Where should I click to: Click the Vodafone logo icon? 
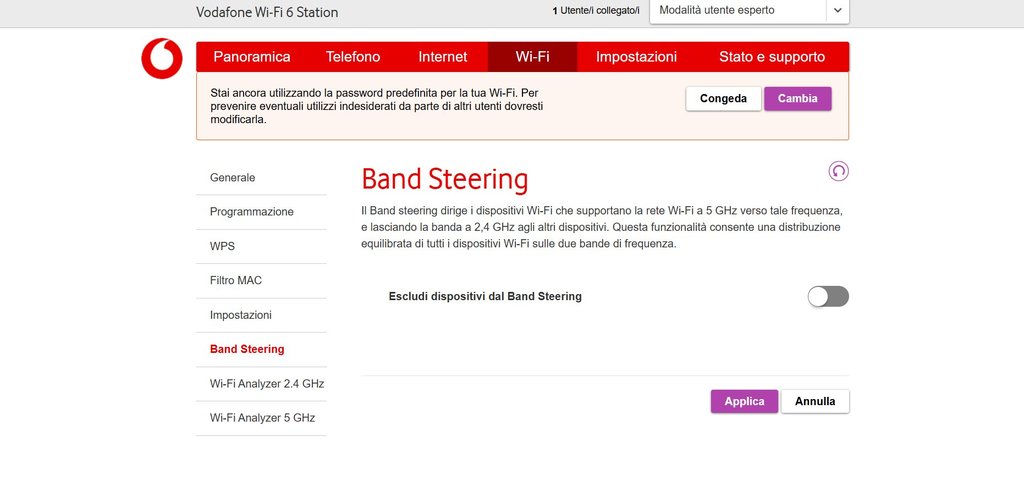(161, 59)
